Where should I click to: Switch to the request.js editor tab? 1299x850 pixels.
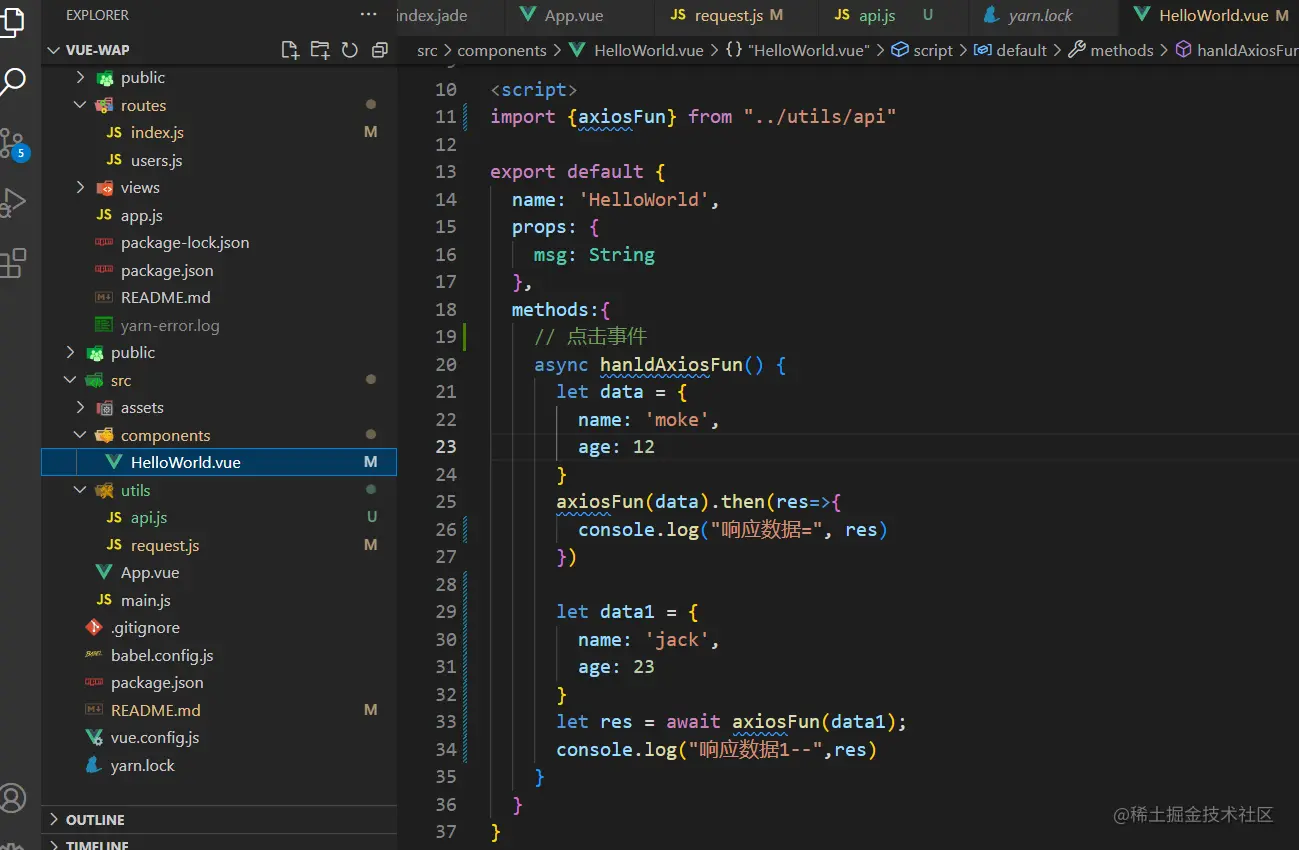[728, 16]
